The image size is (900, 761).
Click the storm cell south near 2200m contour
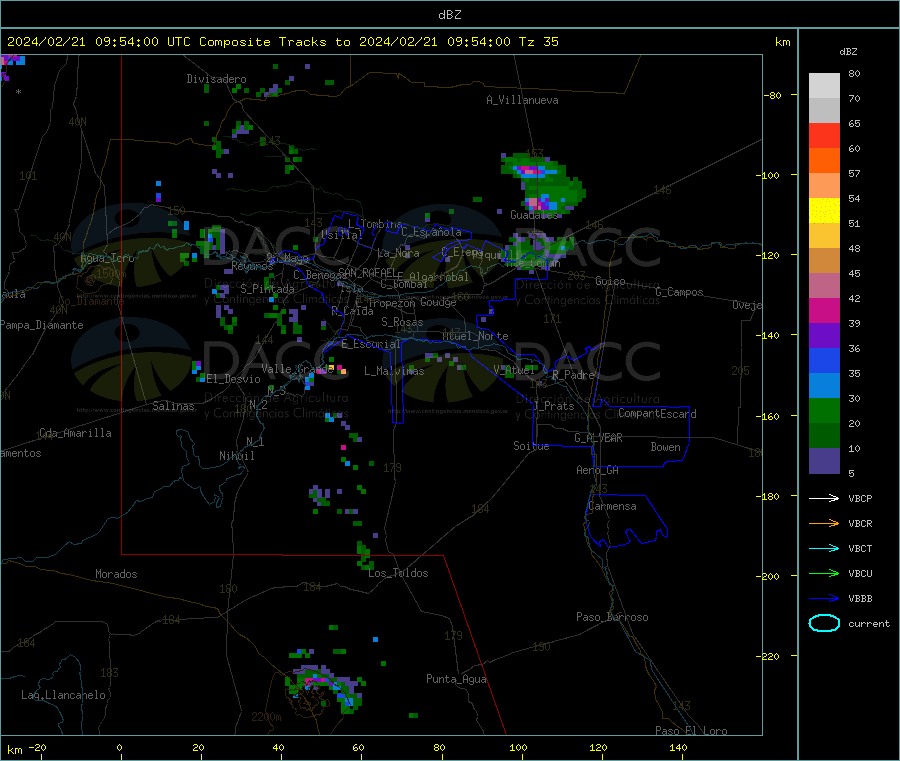coord(325,688)
